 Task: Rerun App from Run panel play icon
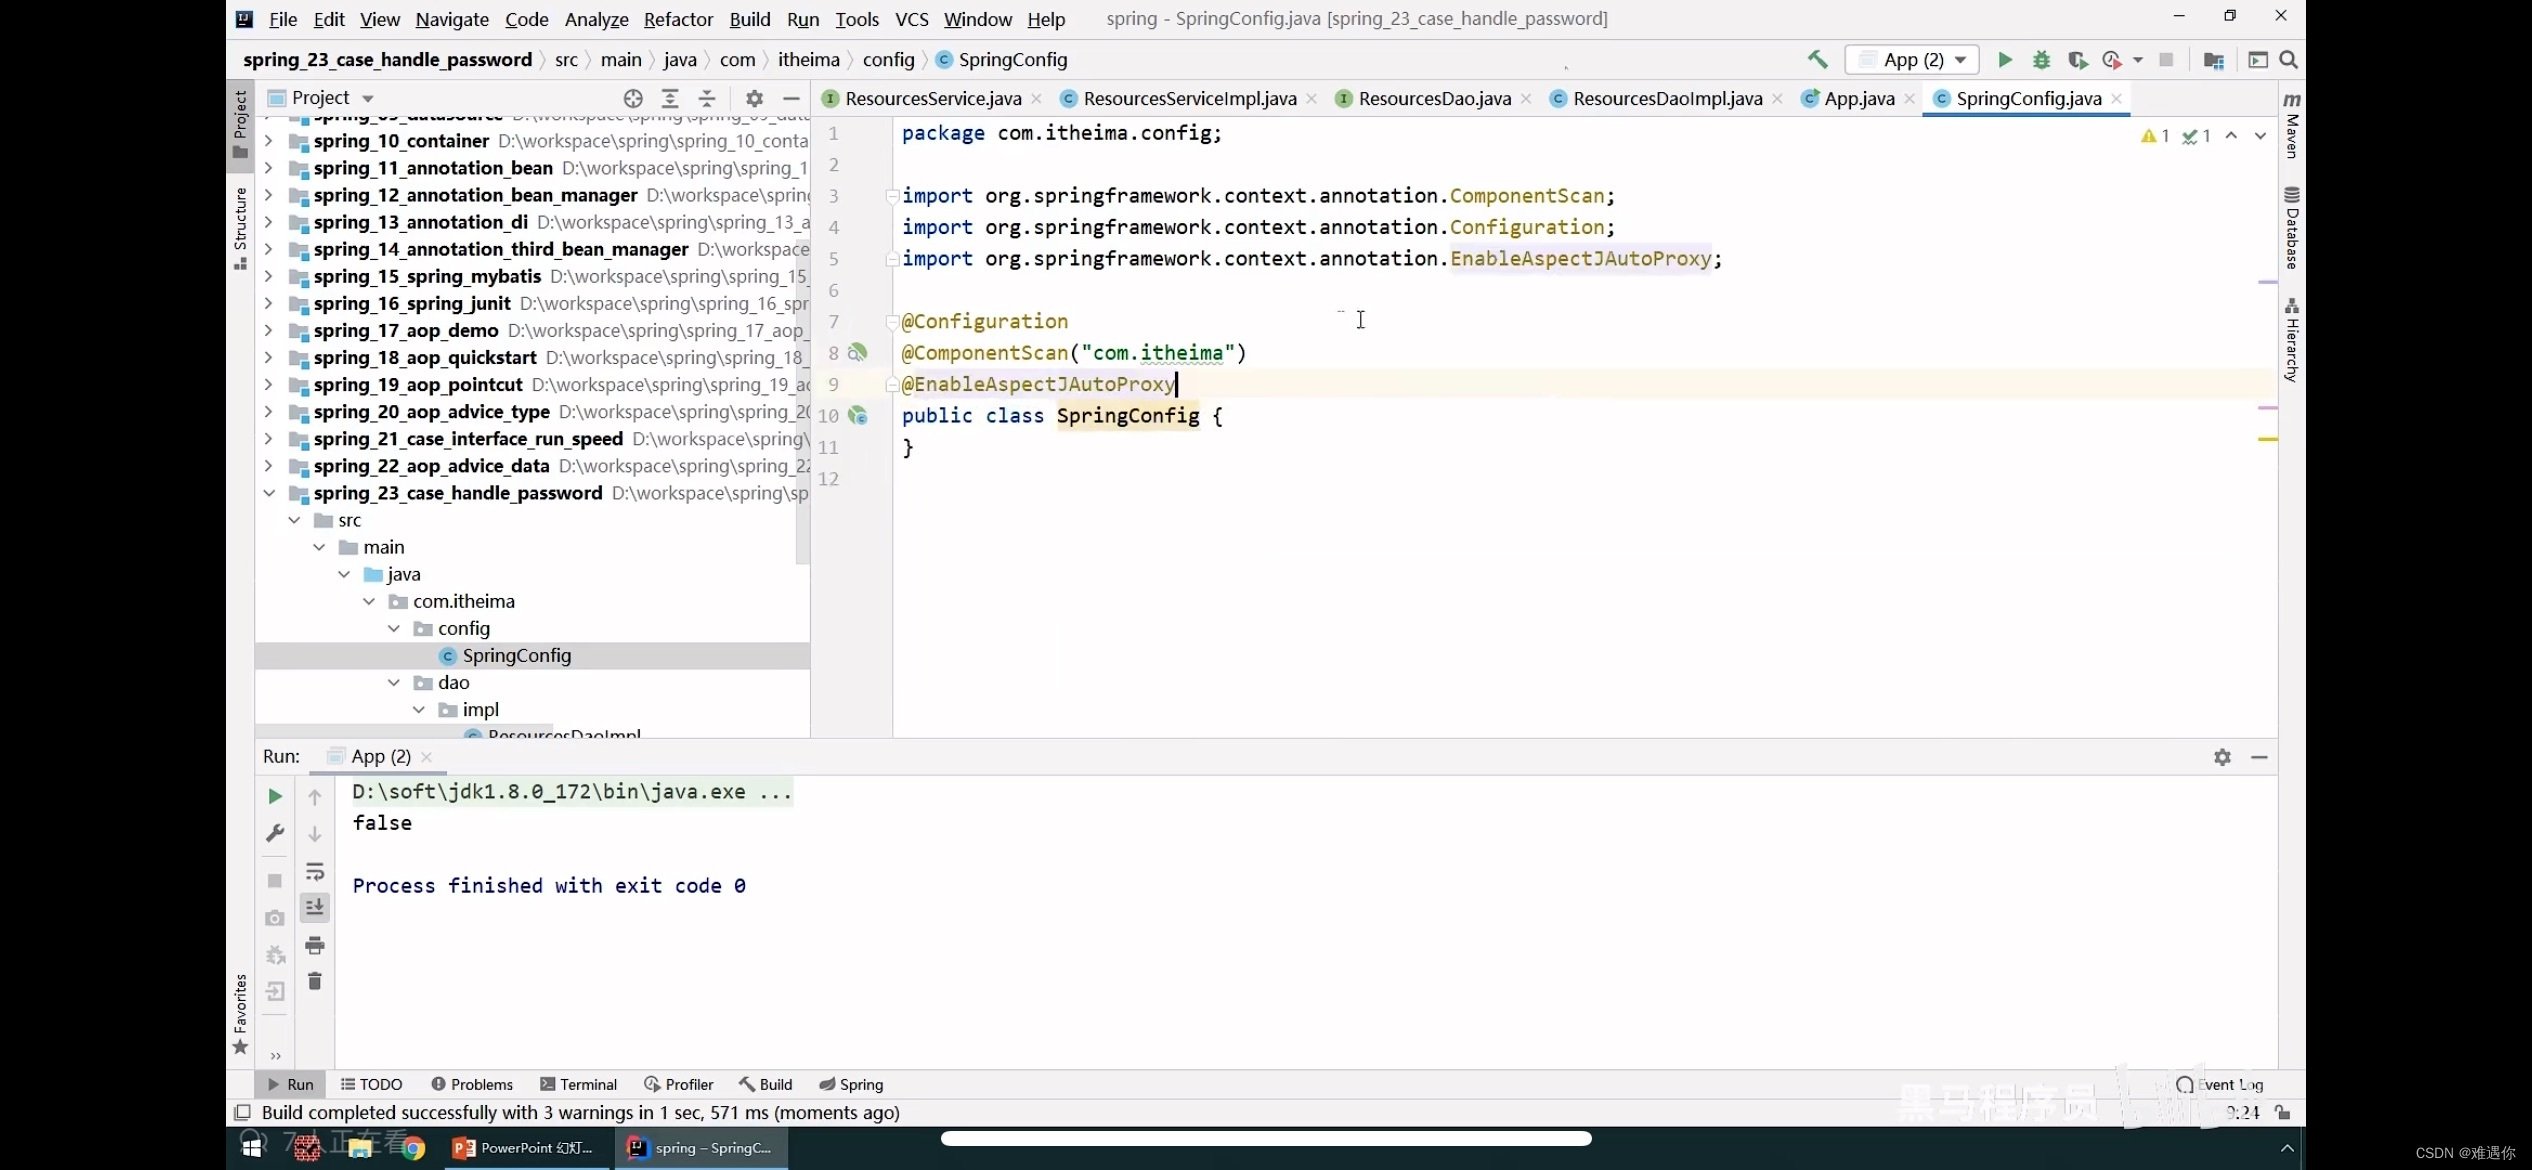click(x=275, y=796)
